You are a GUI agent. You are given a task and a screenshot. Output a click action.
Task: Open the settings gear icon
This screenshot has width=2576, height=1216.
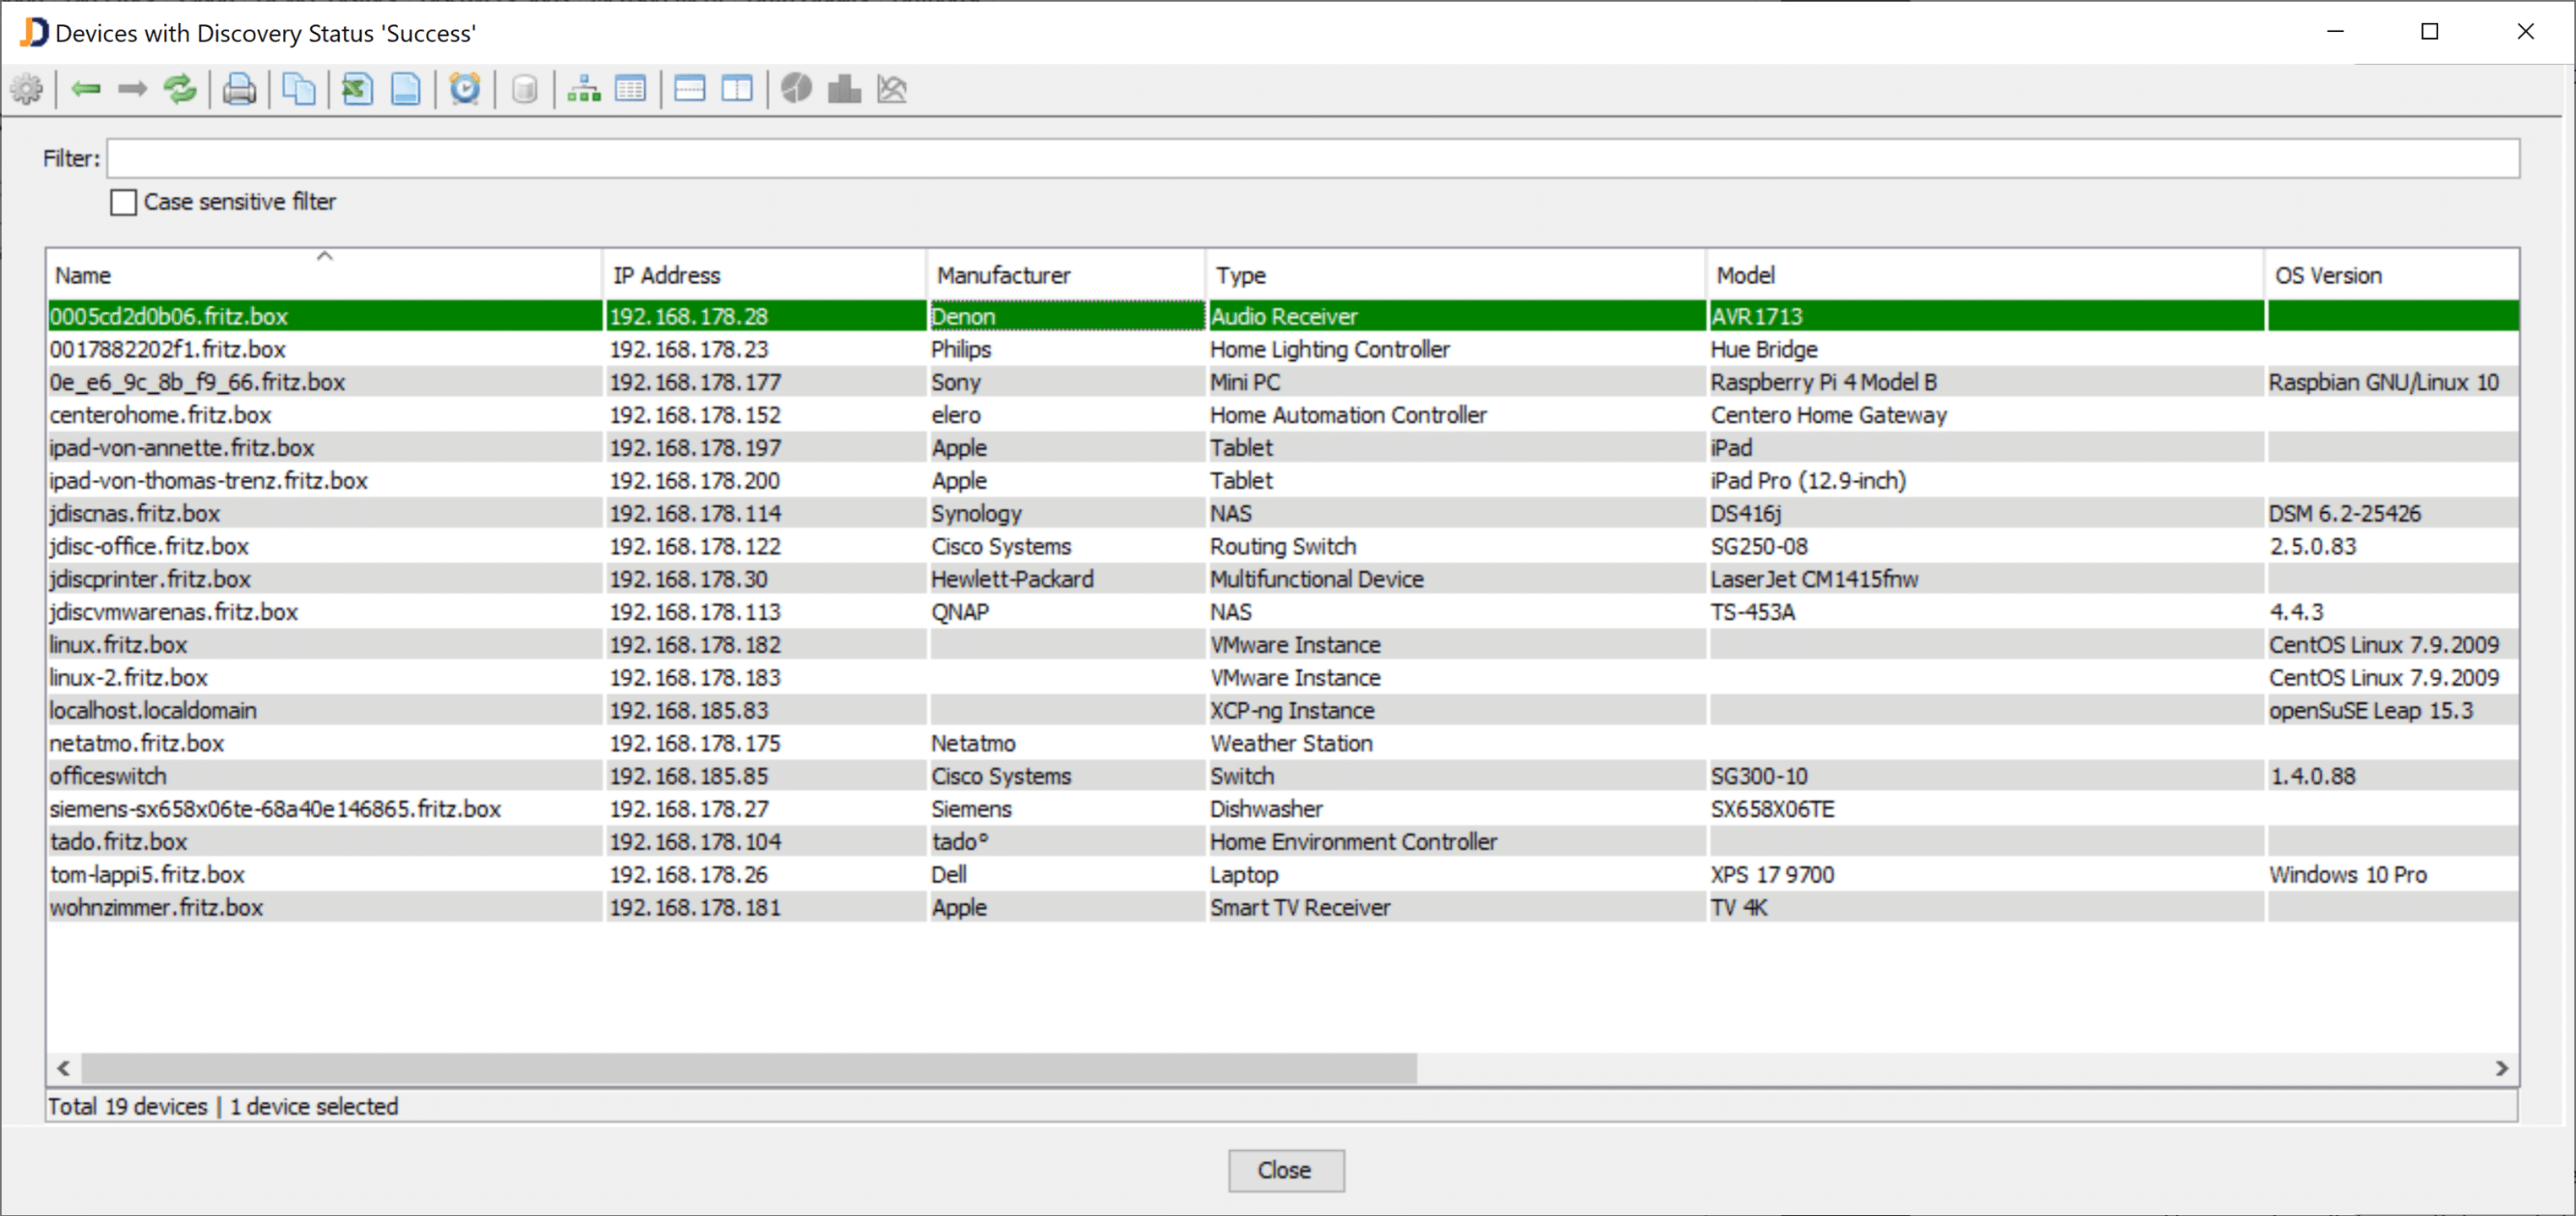[27, 89]
